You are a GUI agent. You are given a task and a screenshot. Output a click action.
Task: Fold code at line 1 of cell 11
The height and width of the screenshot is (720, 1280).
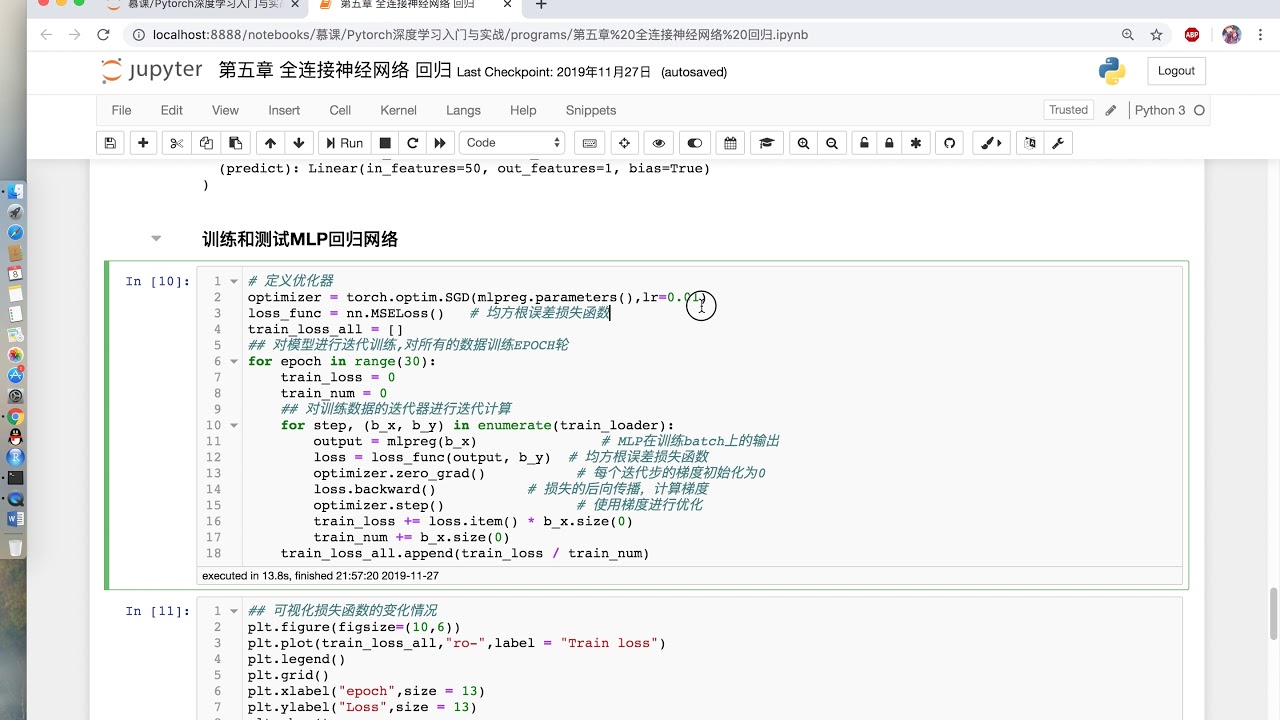tap(234, 610)
